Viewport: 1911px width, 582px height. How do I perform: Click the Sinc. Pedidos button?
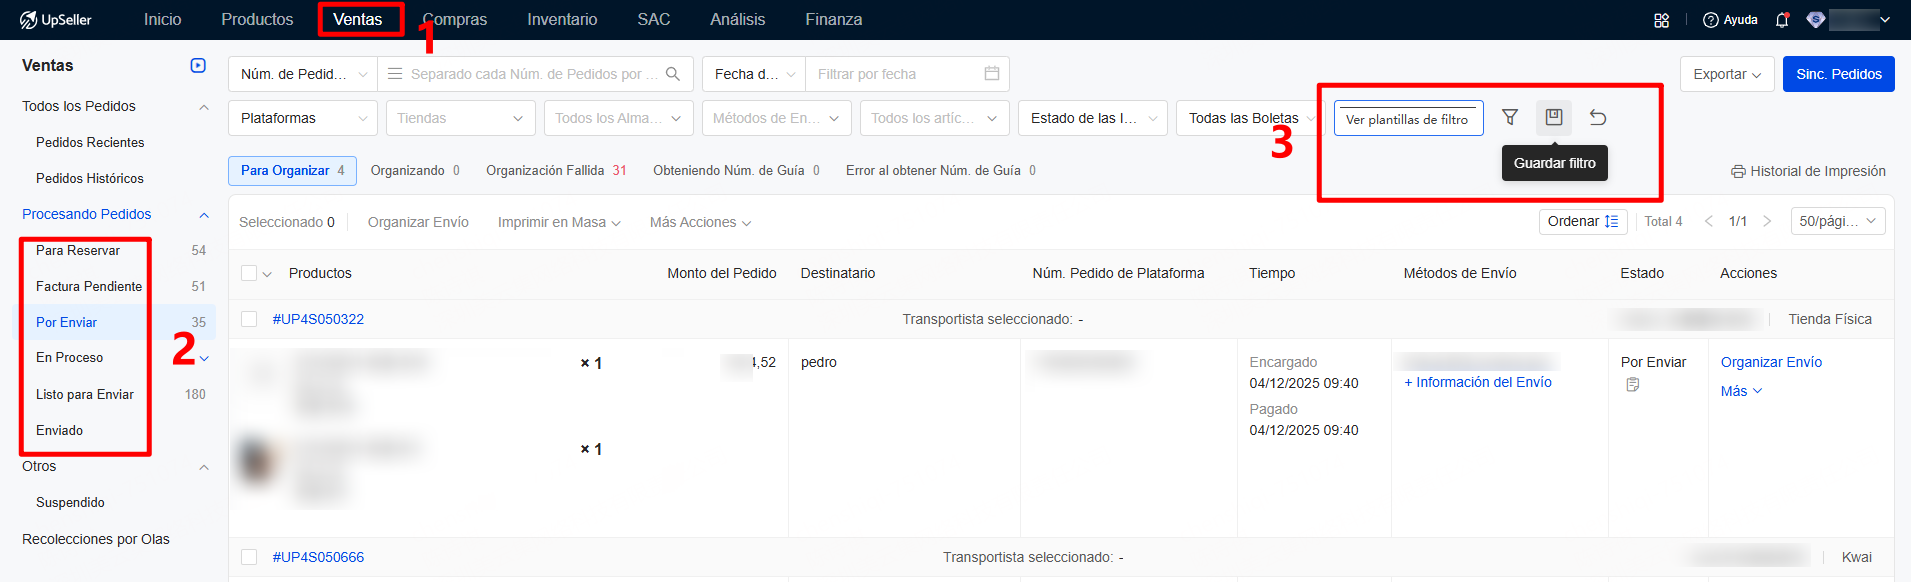click(x=1838, y=74)
